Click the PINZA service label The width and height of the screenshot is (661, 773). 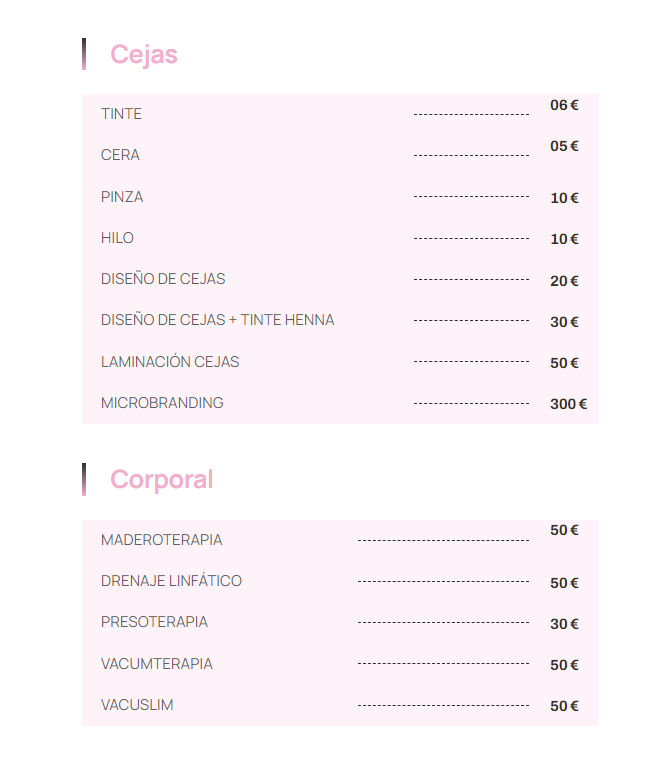click(x=122, y=197)
